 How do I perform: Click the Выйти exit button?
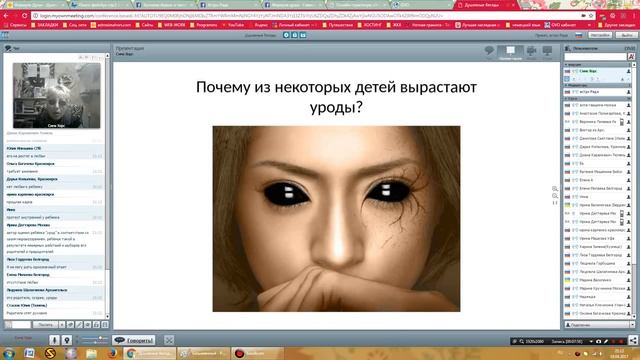[x=627, y=35]
